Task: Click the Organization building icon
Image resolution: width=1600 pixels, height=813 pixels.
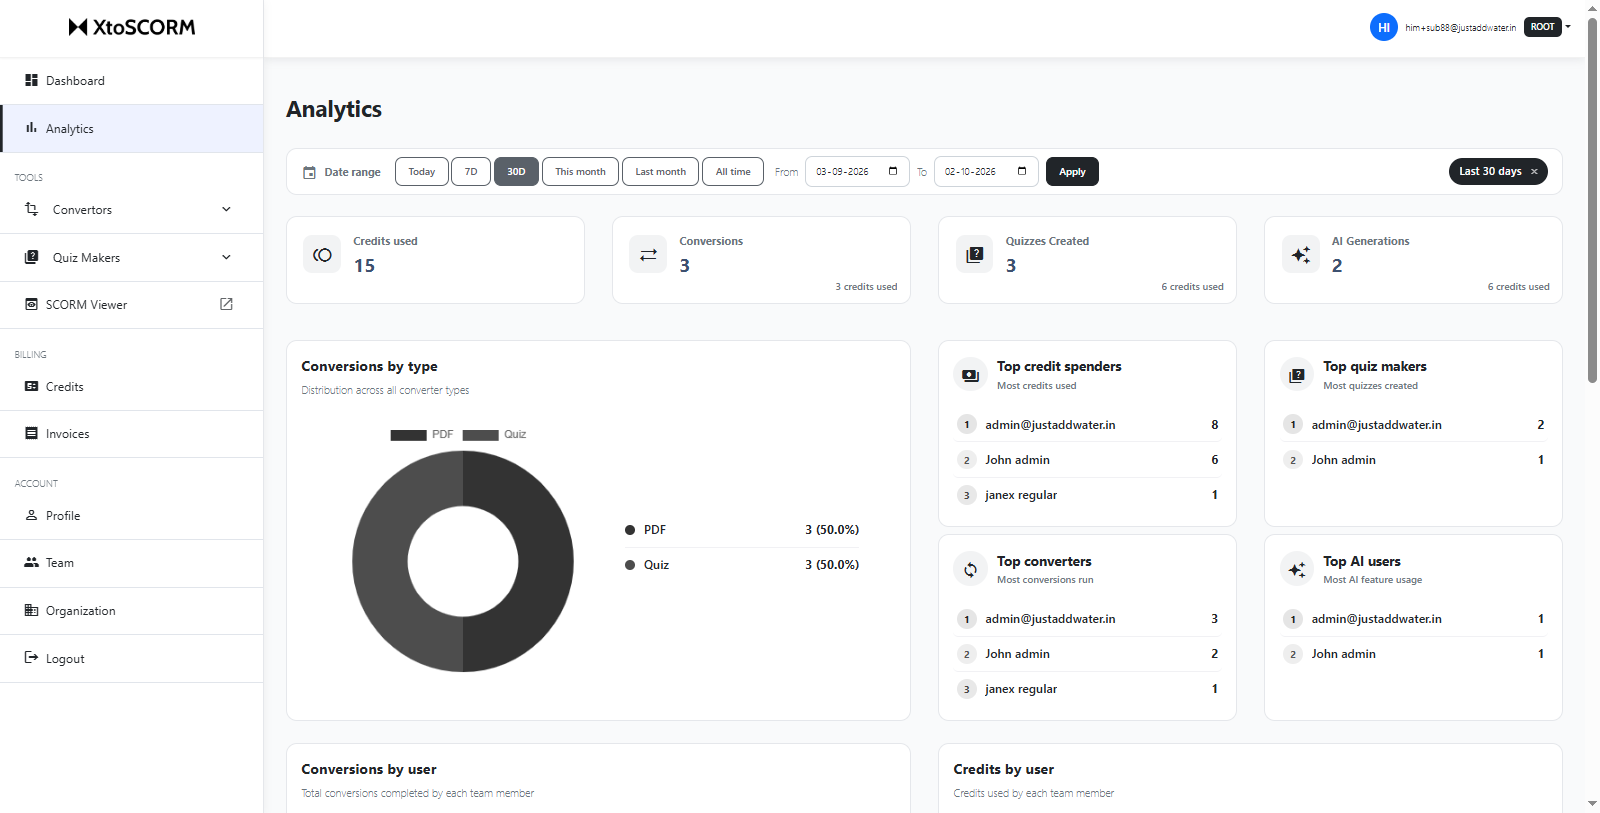Action: [x=31, y=610]
